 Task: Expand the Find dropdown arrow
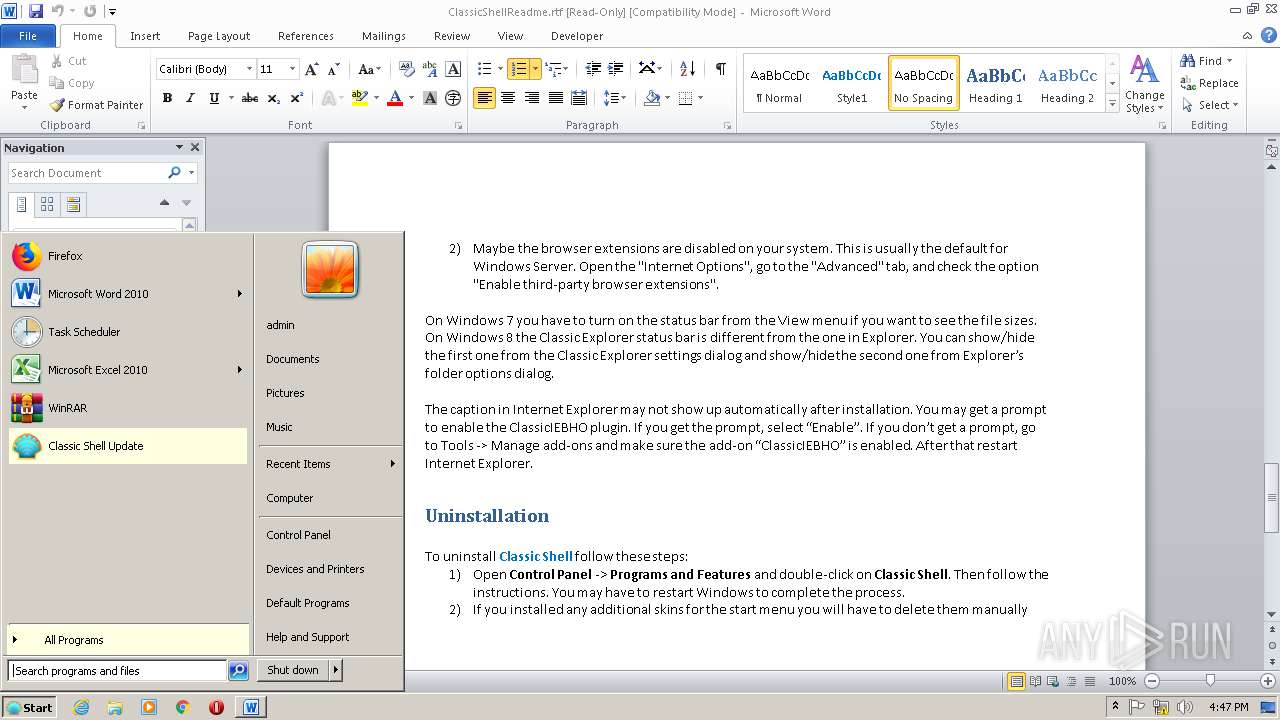pos(1230,61)
